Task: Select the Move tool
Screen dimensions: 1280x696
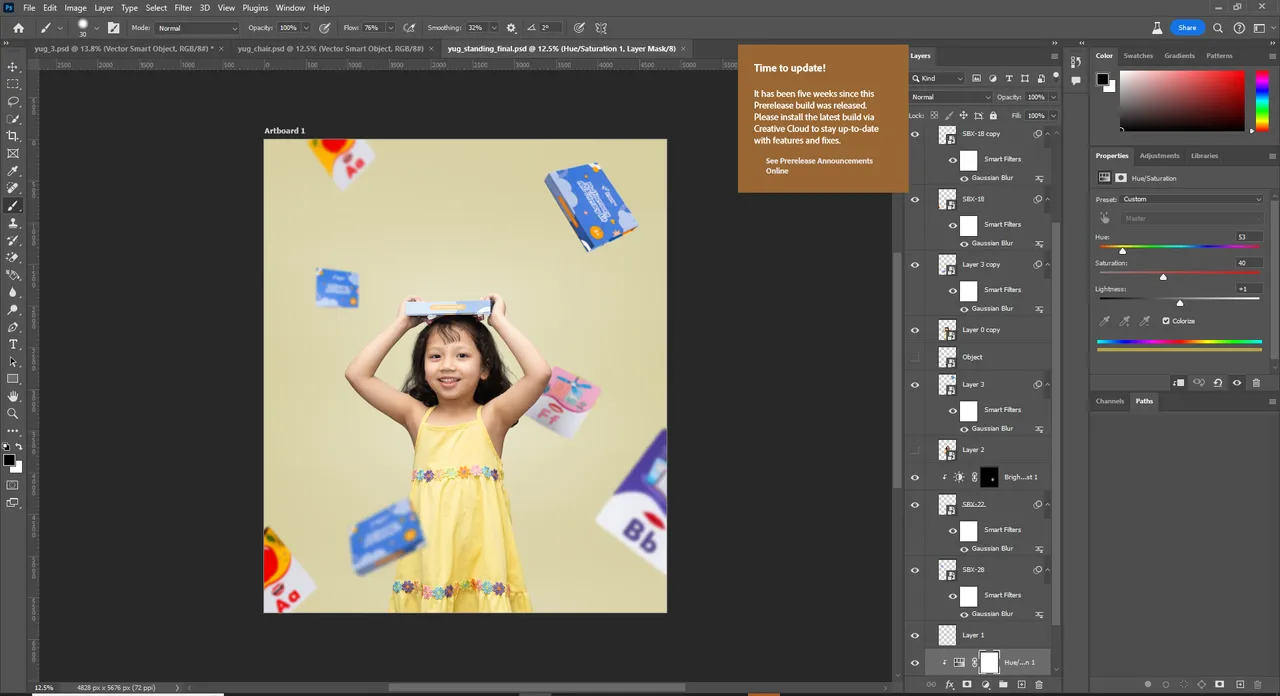Action: pyautogui.click(x=13, y=67)
